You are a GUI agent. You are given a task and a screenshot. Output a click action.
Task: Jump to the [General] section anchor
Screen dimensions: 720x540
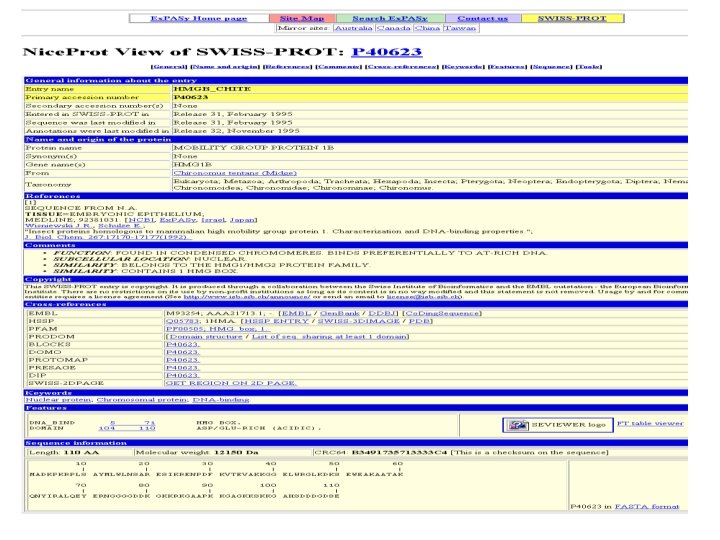[x=169, y=67]
